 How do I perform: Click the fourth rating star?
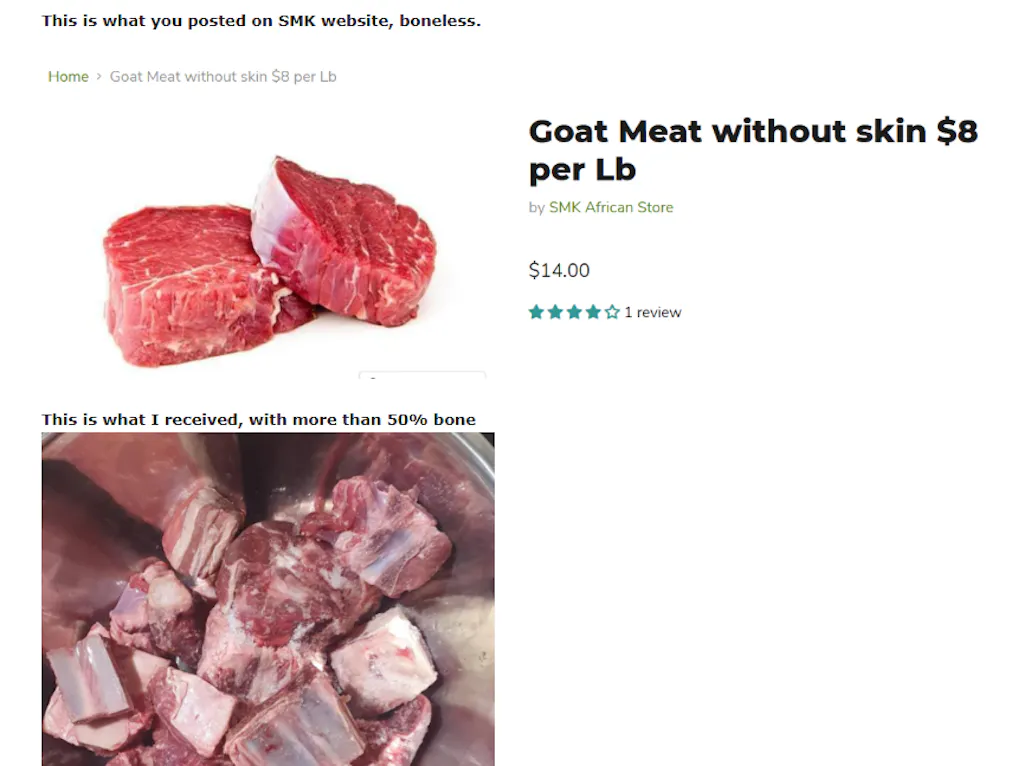[593, 313]
